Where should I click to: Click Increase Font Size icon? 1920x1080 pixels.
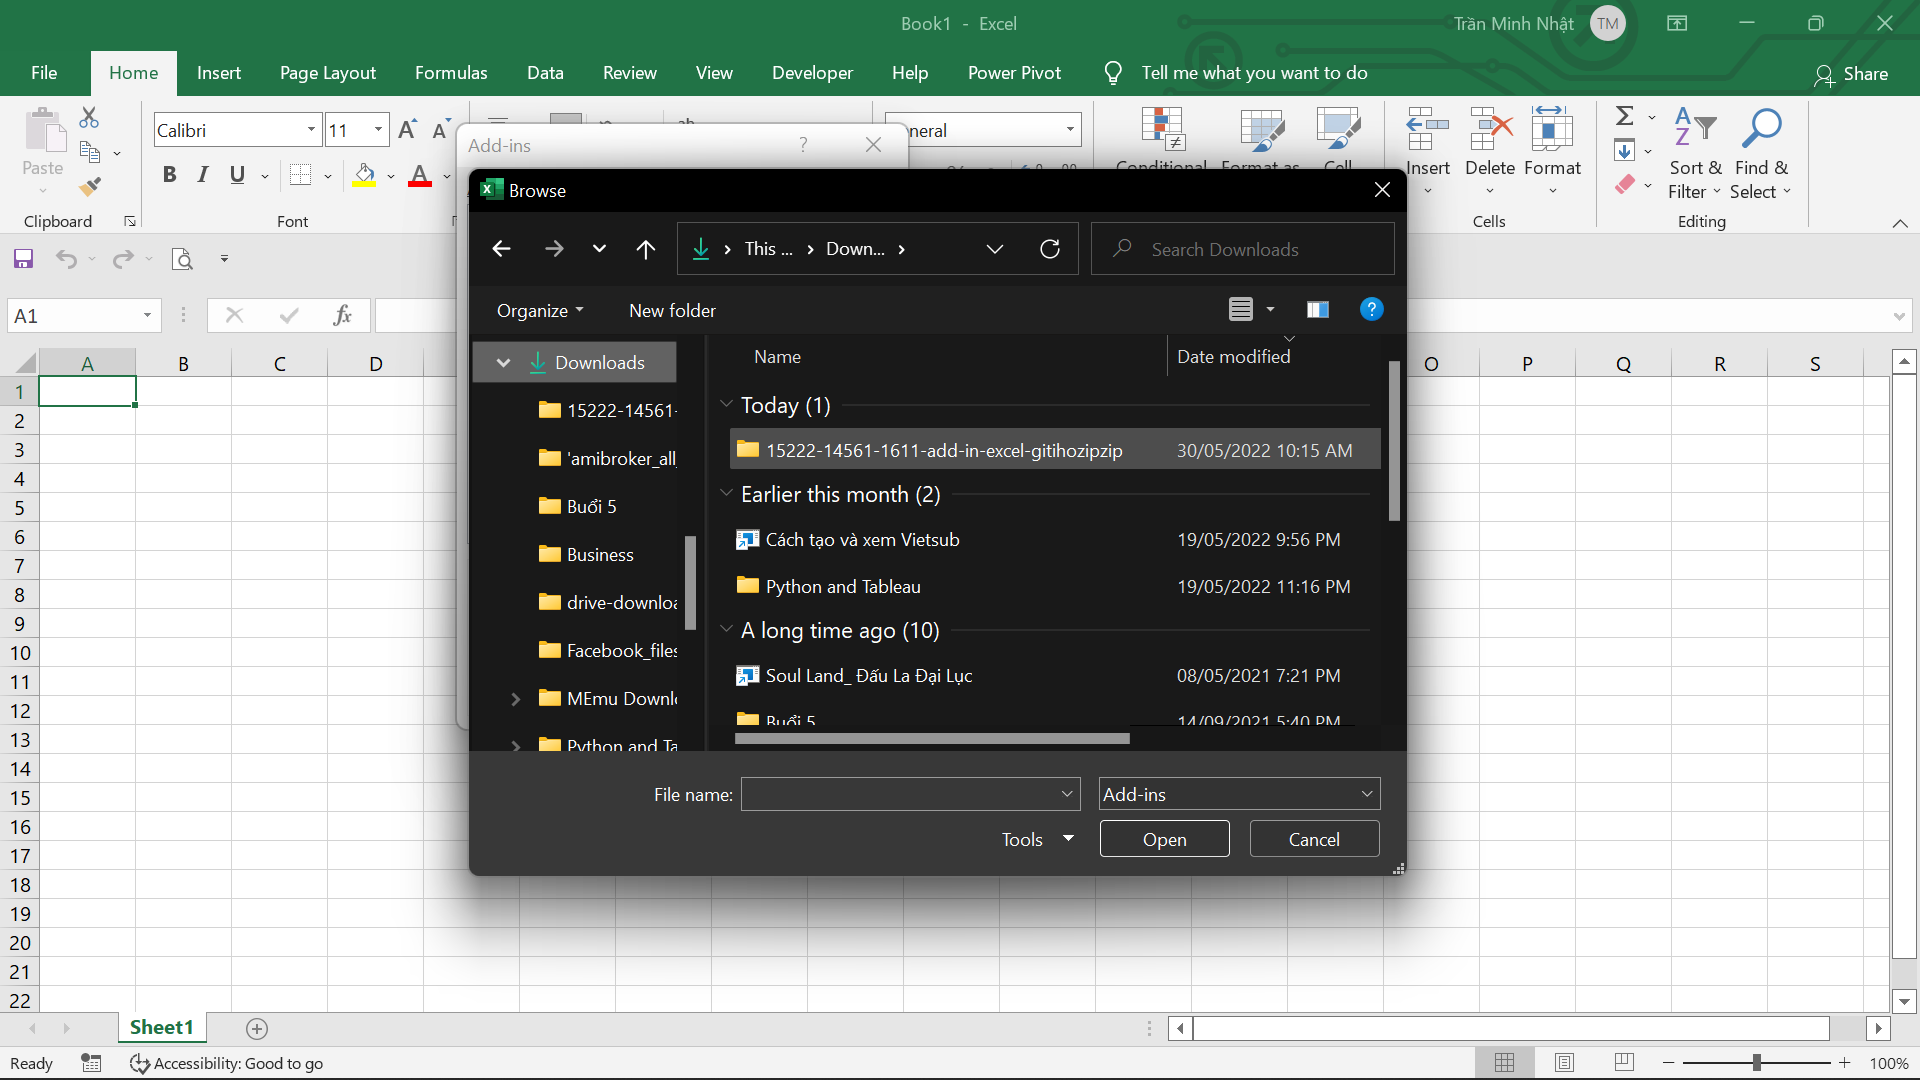(407, 130)
